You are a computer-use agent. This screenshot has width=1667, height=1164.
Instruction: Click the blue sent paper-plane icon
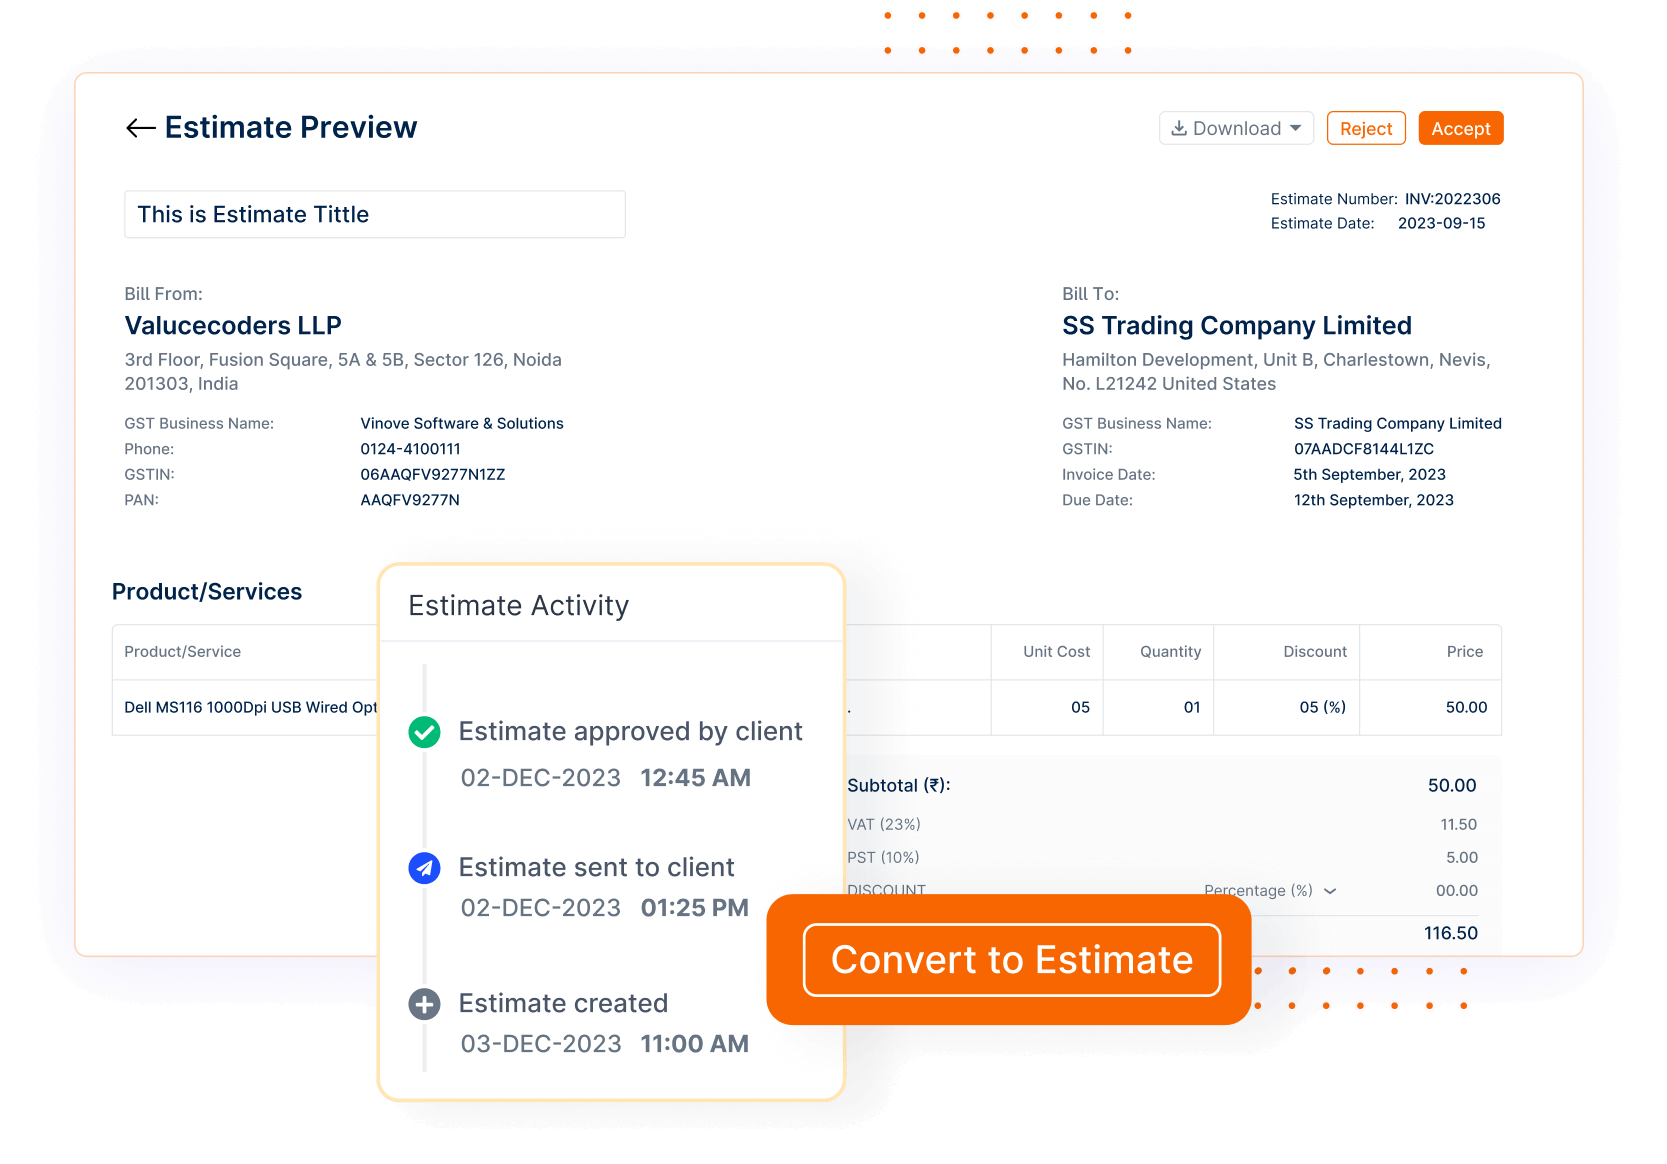(425, 868)
